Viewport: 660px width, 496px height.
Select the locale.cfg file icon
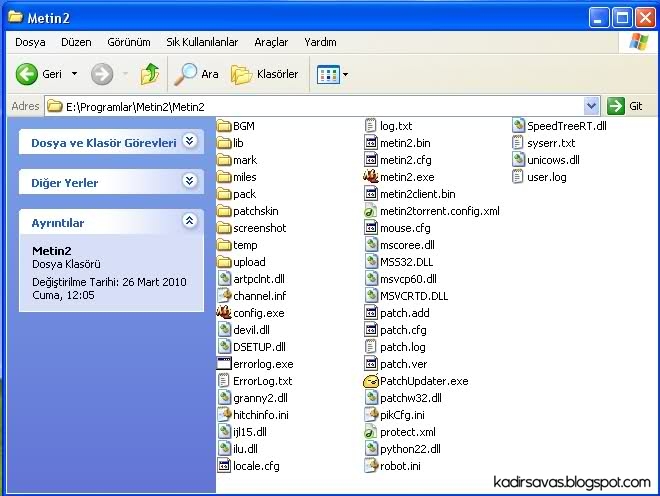point(224,466)
